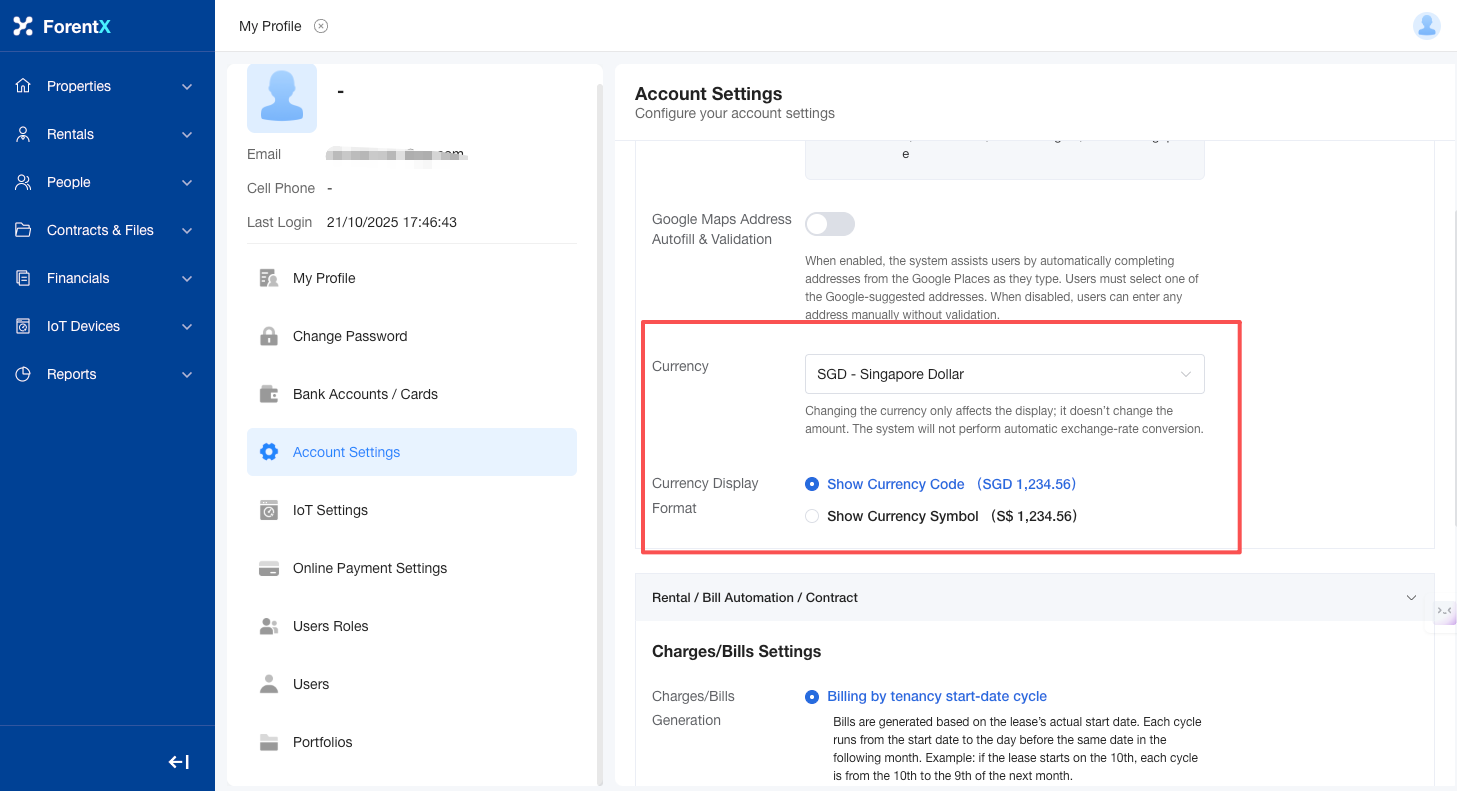This screenshot has height=791, width=1457.
Task: Select Show Currency Symbol radio option
Action: (812, 516)
